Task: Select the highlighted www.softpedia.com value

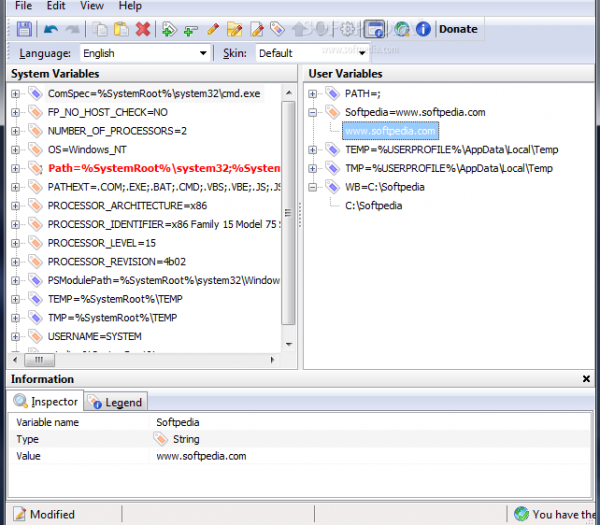Action: [x=390, y=131]
